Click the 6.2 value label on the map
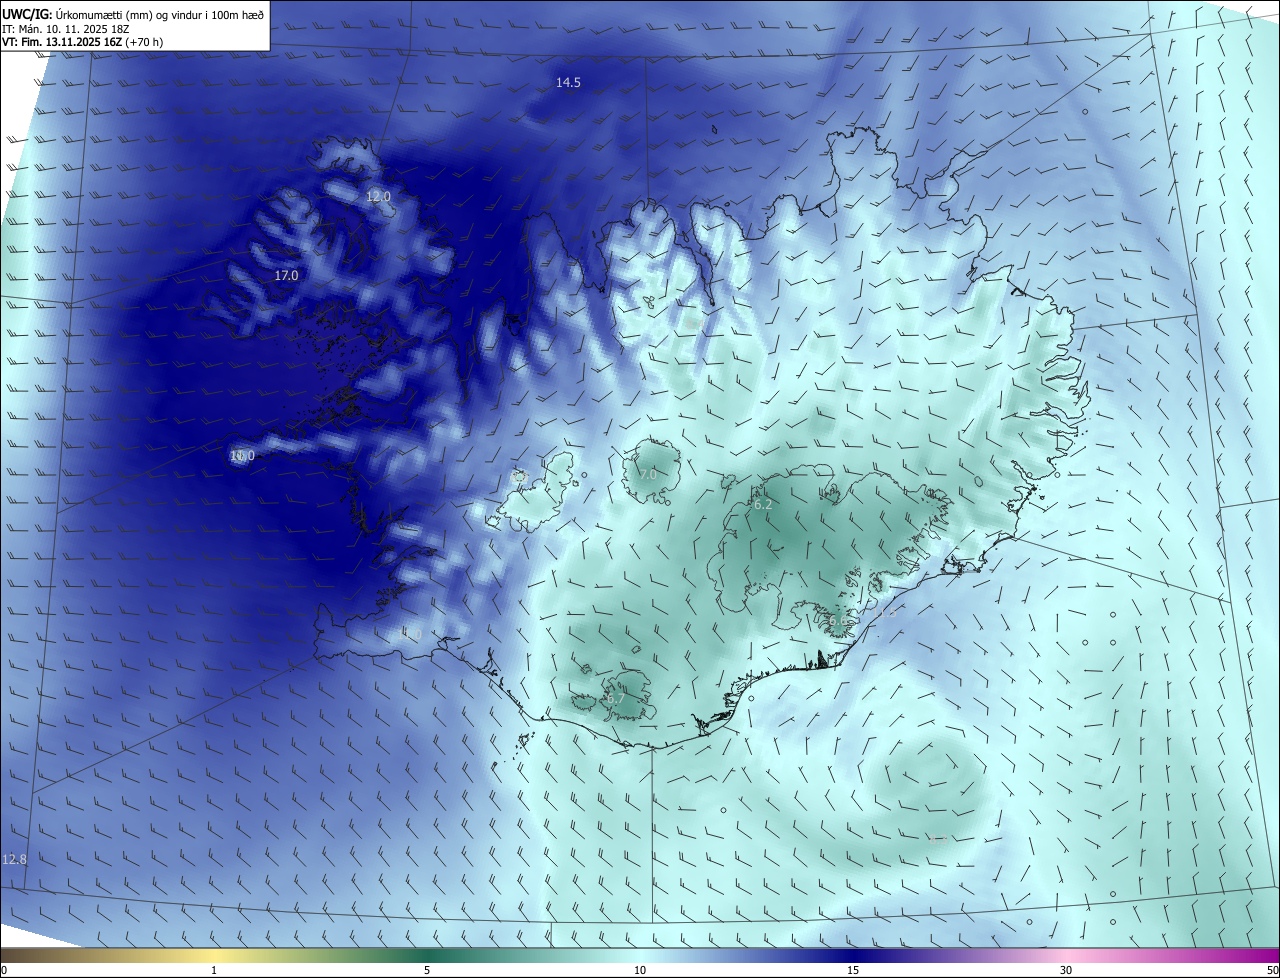Screen dimensions: 1280x978 point(763,505)
